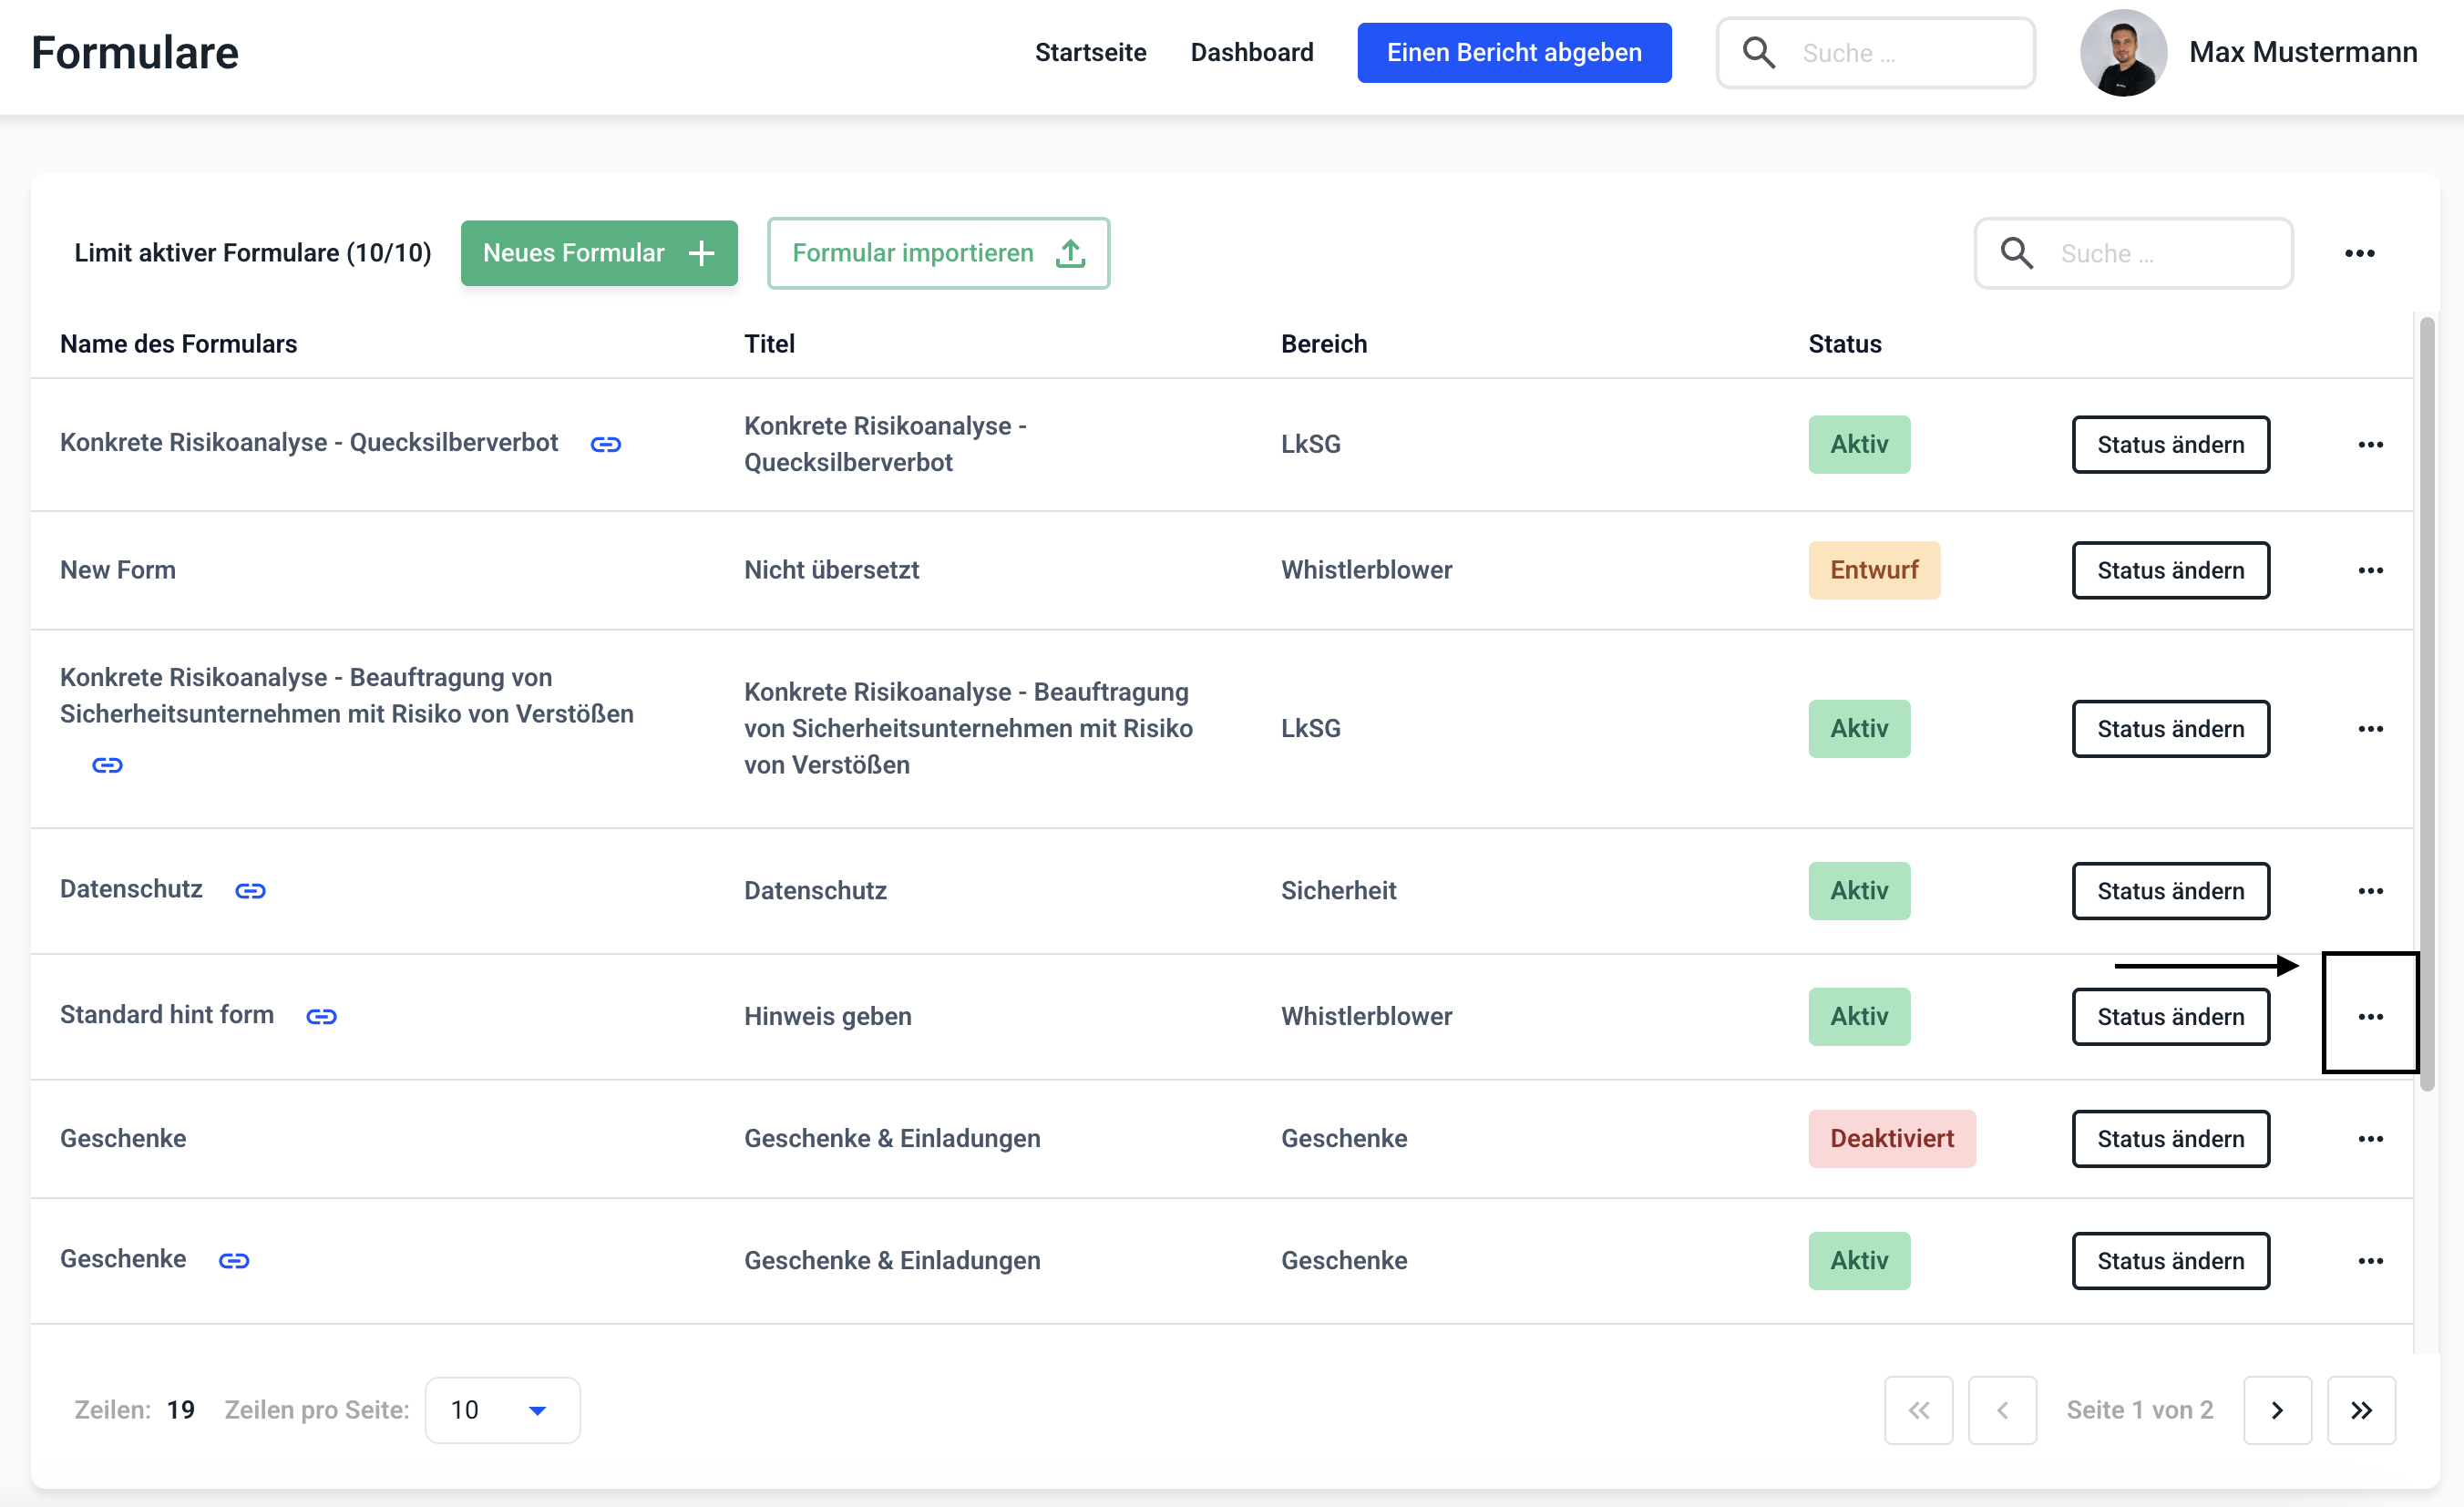Image resolution: width=2464 pixels, height=1507 pixels.
Task: Click Neues Formular button
Action: click(x=598, y=253)
